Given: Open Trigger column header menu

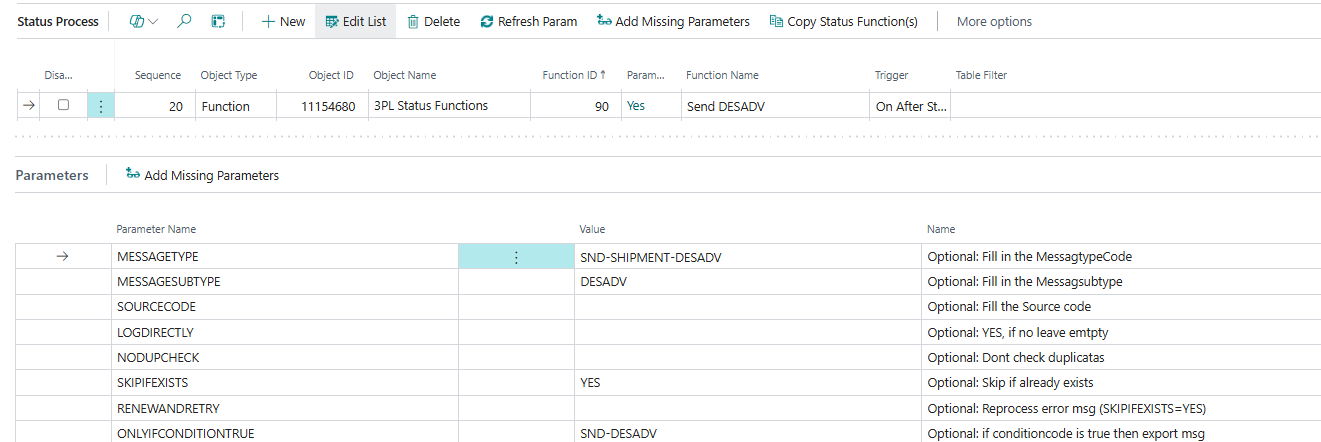Looking at the screenshot, I should [891, 75].
